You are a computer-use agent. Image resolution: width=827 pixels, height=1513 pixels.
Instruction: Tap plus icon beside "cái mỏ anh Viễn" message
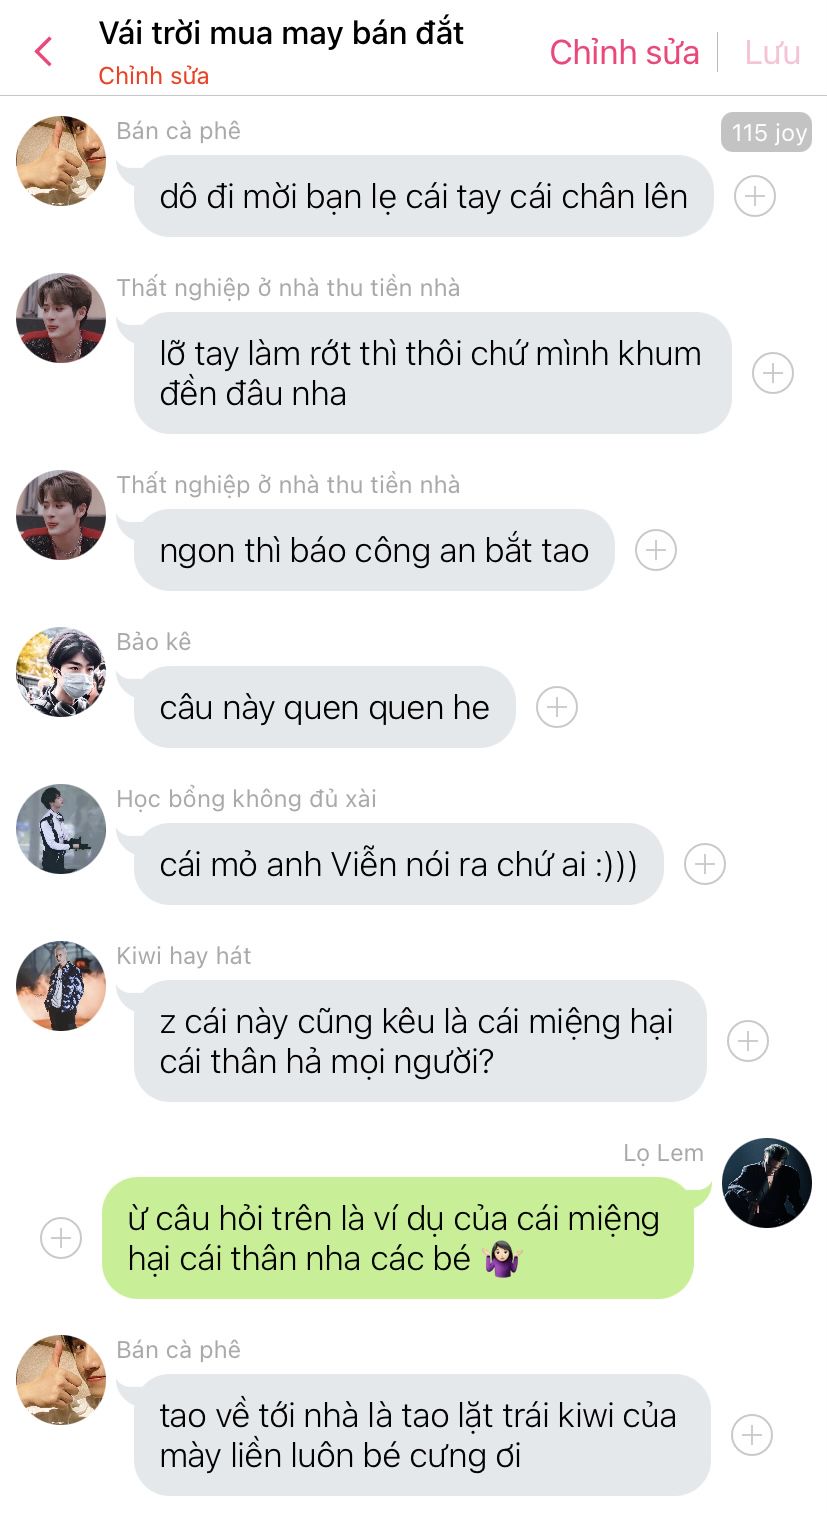[705, 864]
